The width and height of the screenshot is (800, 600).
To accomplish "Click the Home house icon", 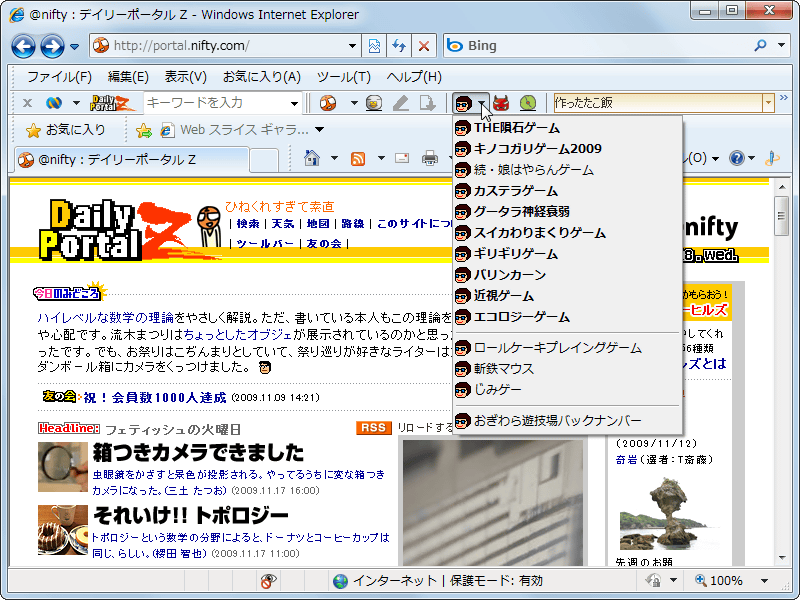I will point(312,159).
